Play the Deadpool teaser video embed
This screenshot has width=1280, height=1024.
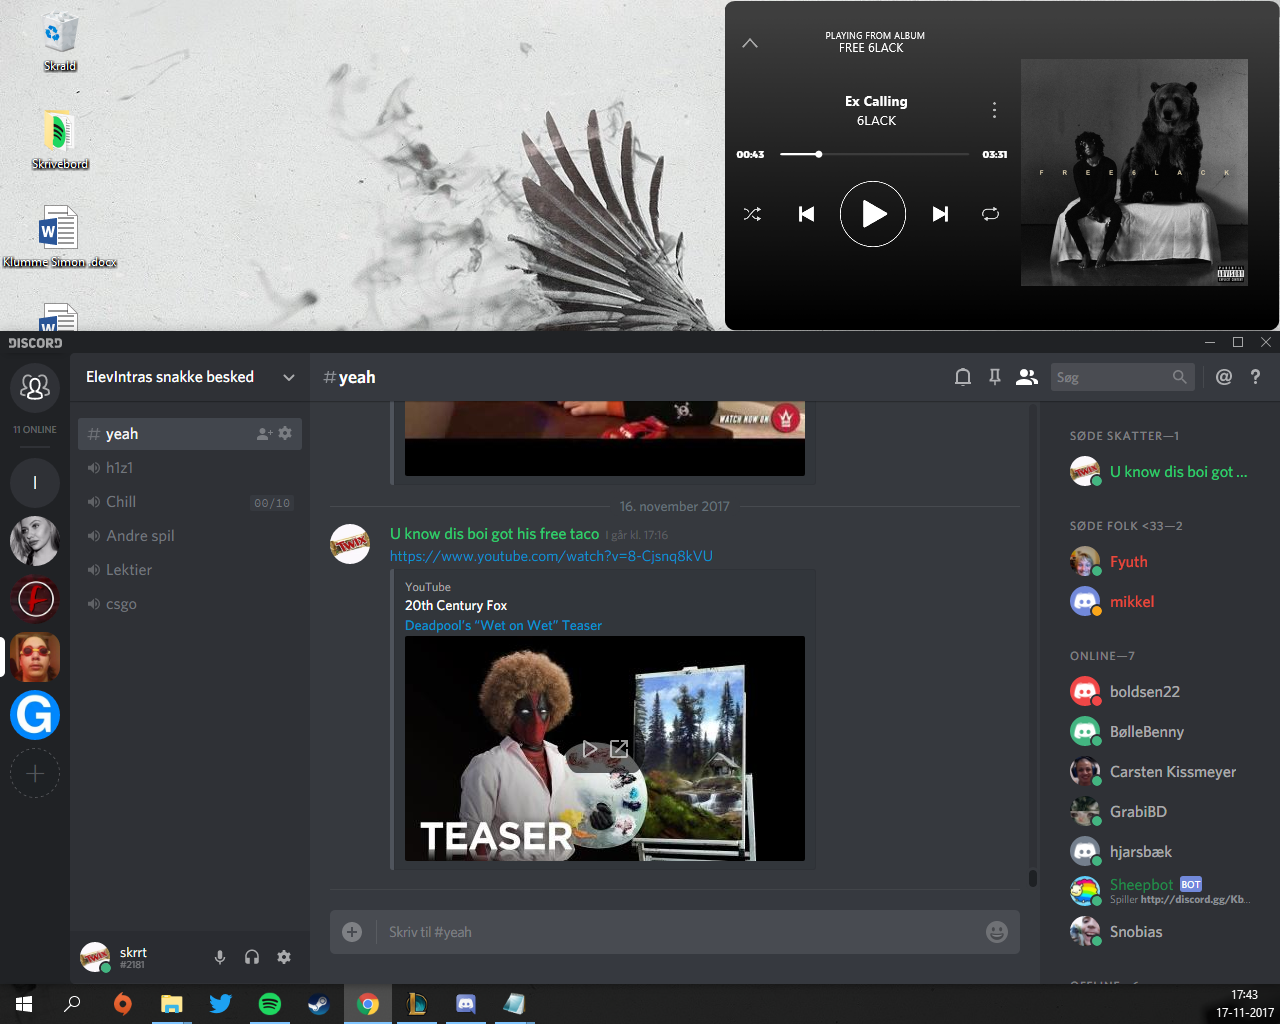590,749
